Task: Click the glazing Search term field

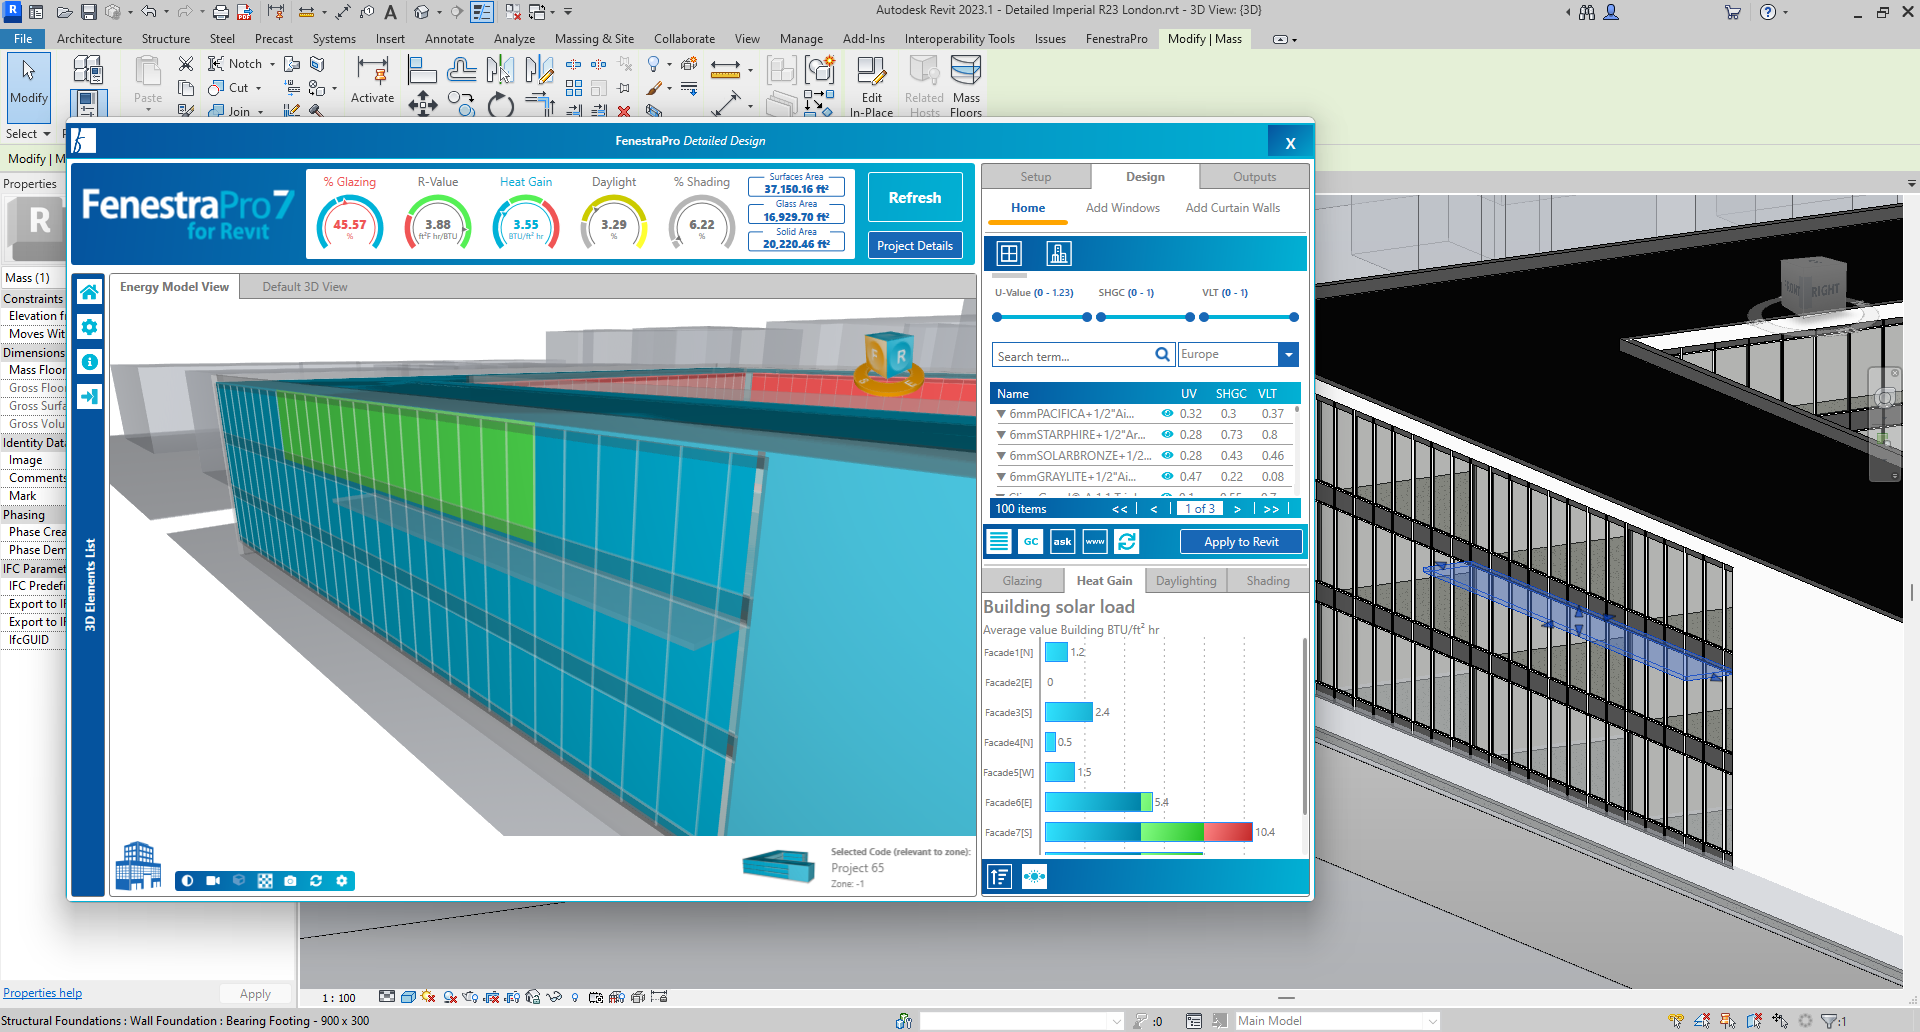Action: pyautogui.click(x=1073, y=355)
